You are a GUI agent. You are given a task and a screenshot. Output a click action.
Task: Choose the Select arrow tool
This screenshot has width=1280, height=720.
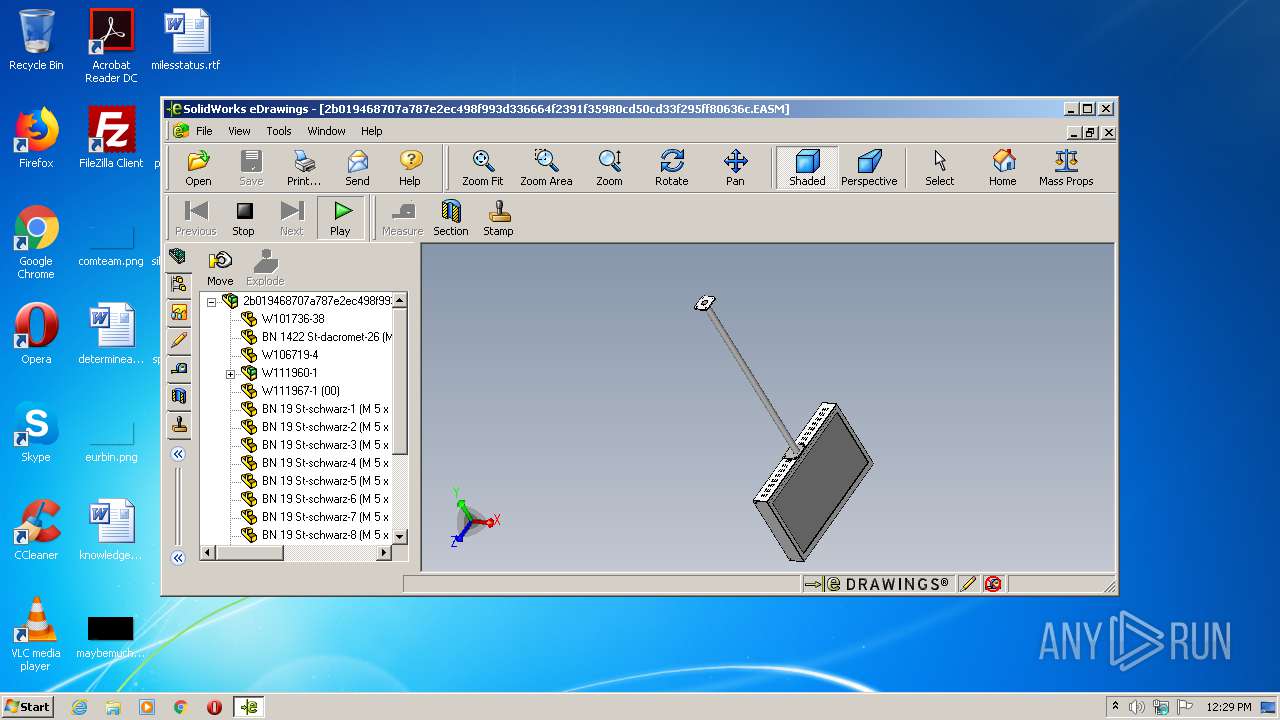(x=939, y=168)
